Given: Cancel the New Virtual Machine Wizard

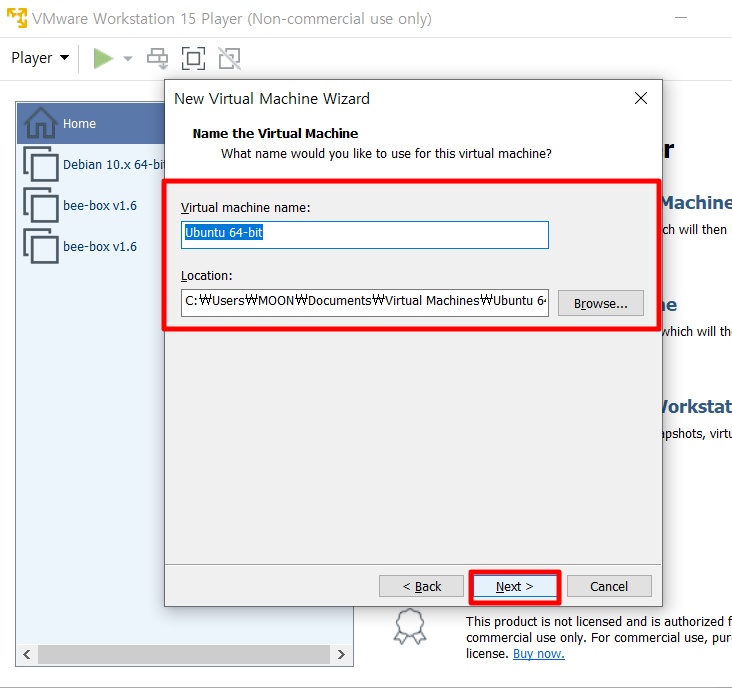Looking at the screenshot, I should [x=609, y=586].
